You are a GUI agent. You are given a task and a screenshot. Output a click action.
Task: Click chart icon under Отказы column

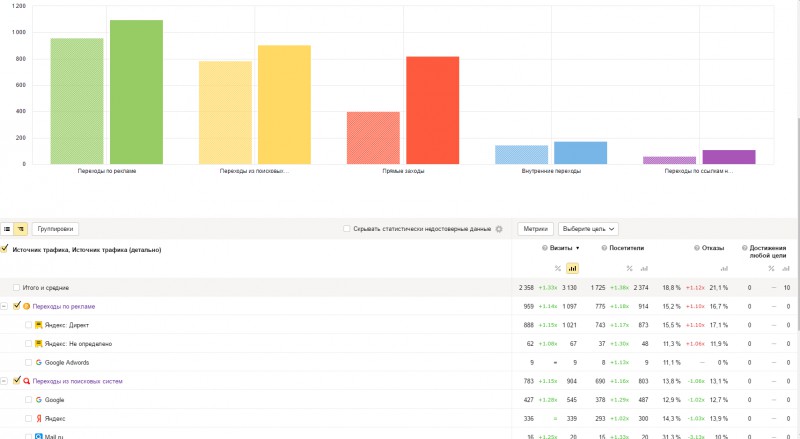[x=724, y=269]
